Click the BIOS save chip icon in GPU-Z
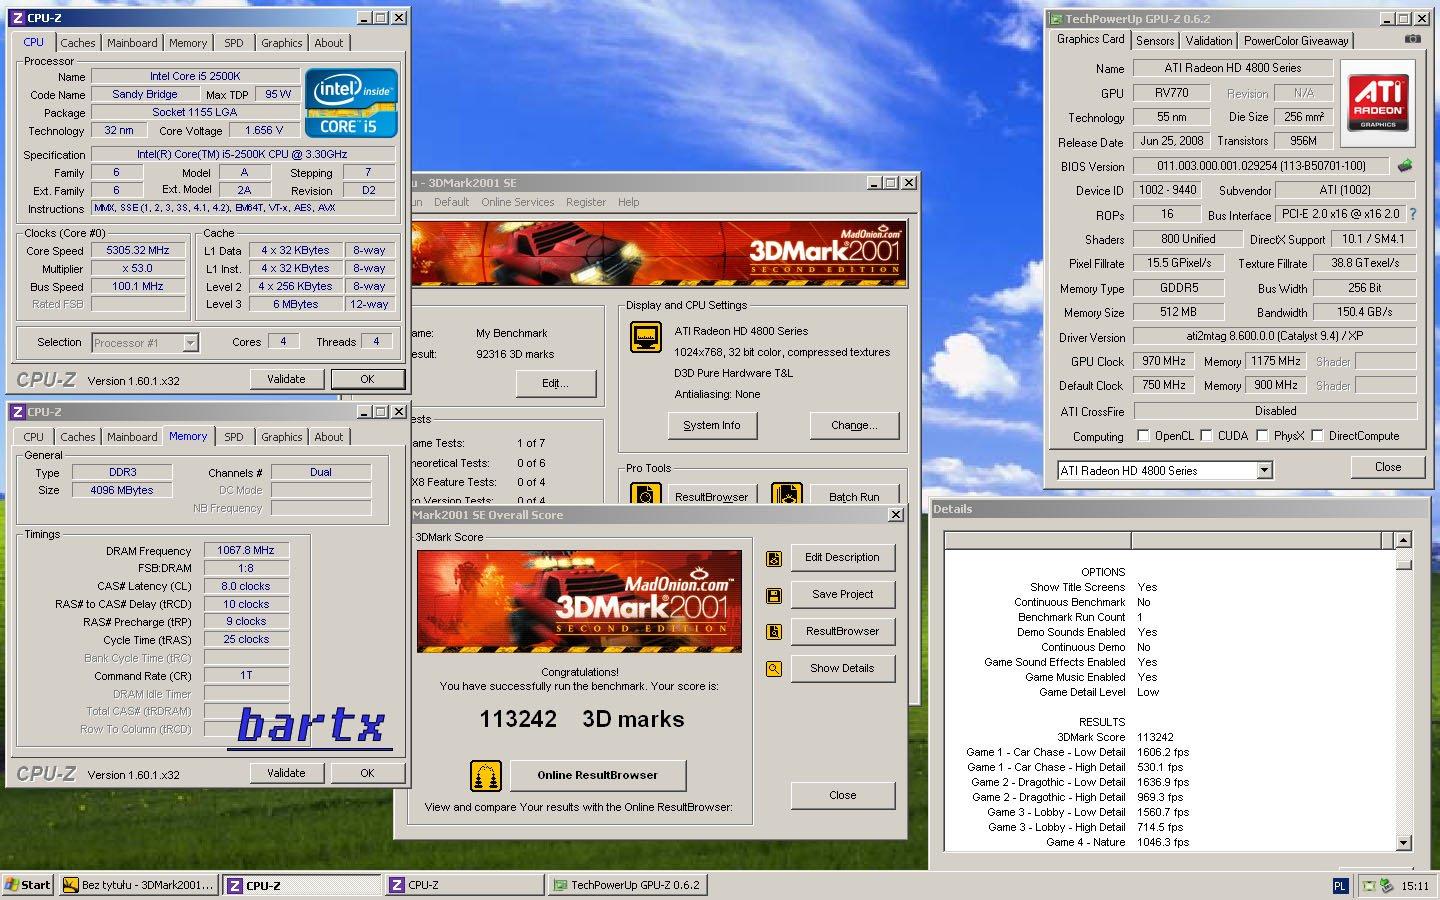 [x=1405, y=165]
